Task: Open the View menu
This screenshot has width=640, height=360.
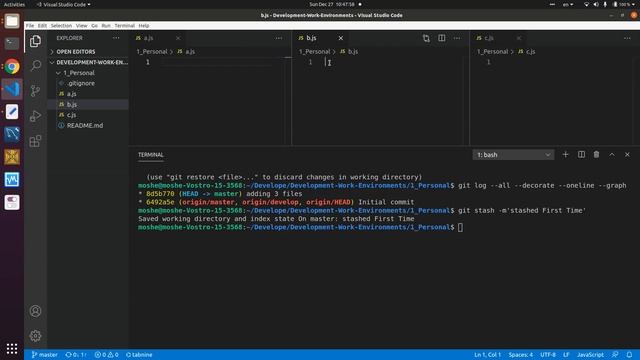Action: (x=81, y=25)
